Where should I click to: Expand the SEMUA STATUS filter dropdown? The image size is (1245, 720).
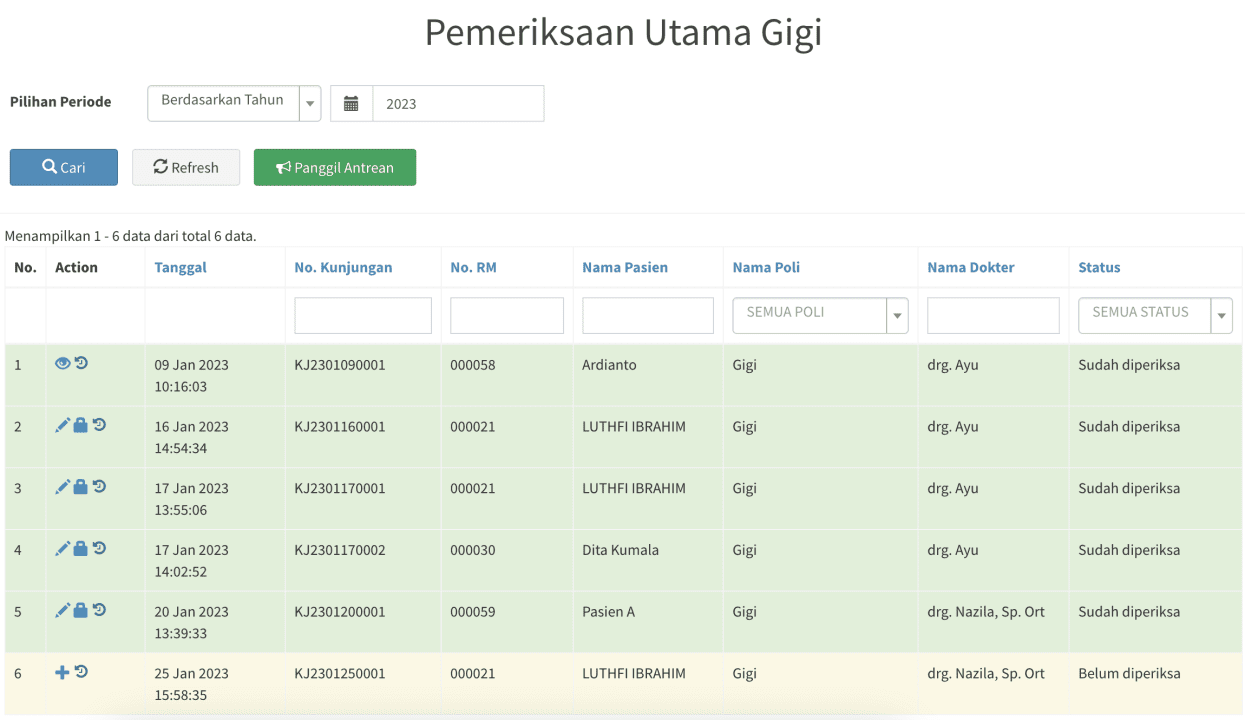click(1155, 315)
